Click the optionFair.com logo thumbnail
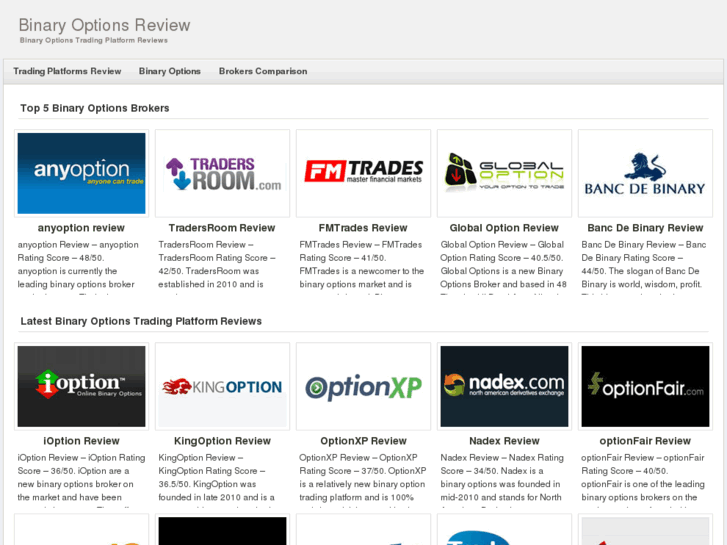Image resolution: width=727 pixels, height=545 pixels. [645, 386]
